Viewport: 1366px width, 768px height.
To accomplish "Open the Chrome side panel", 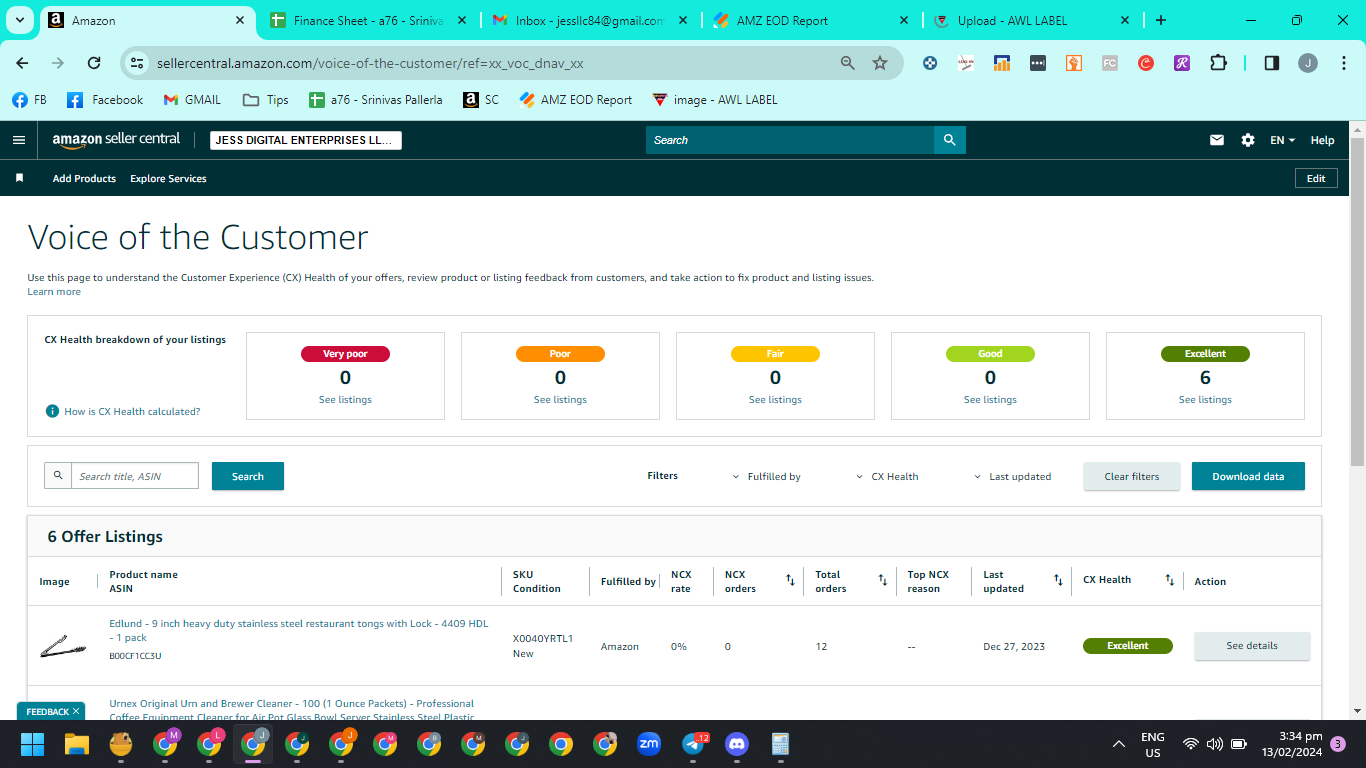I will (1272, 63).
